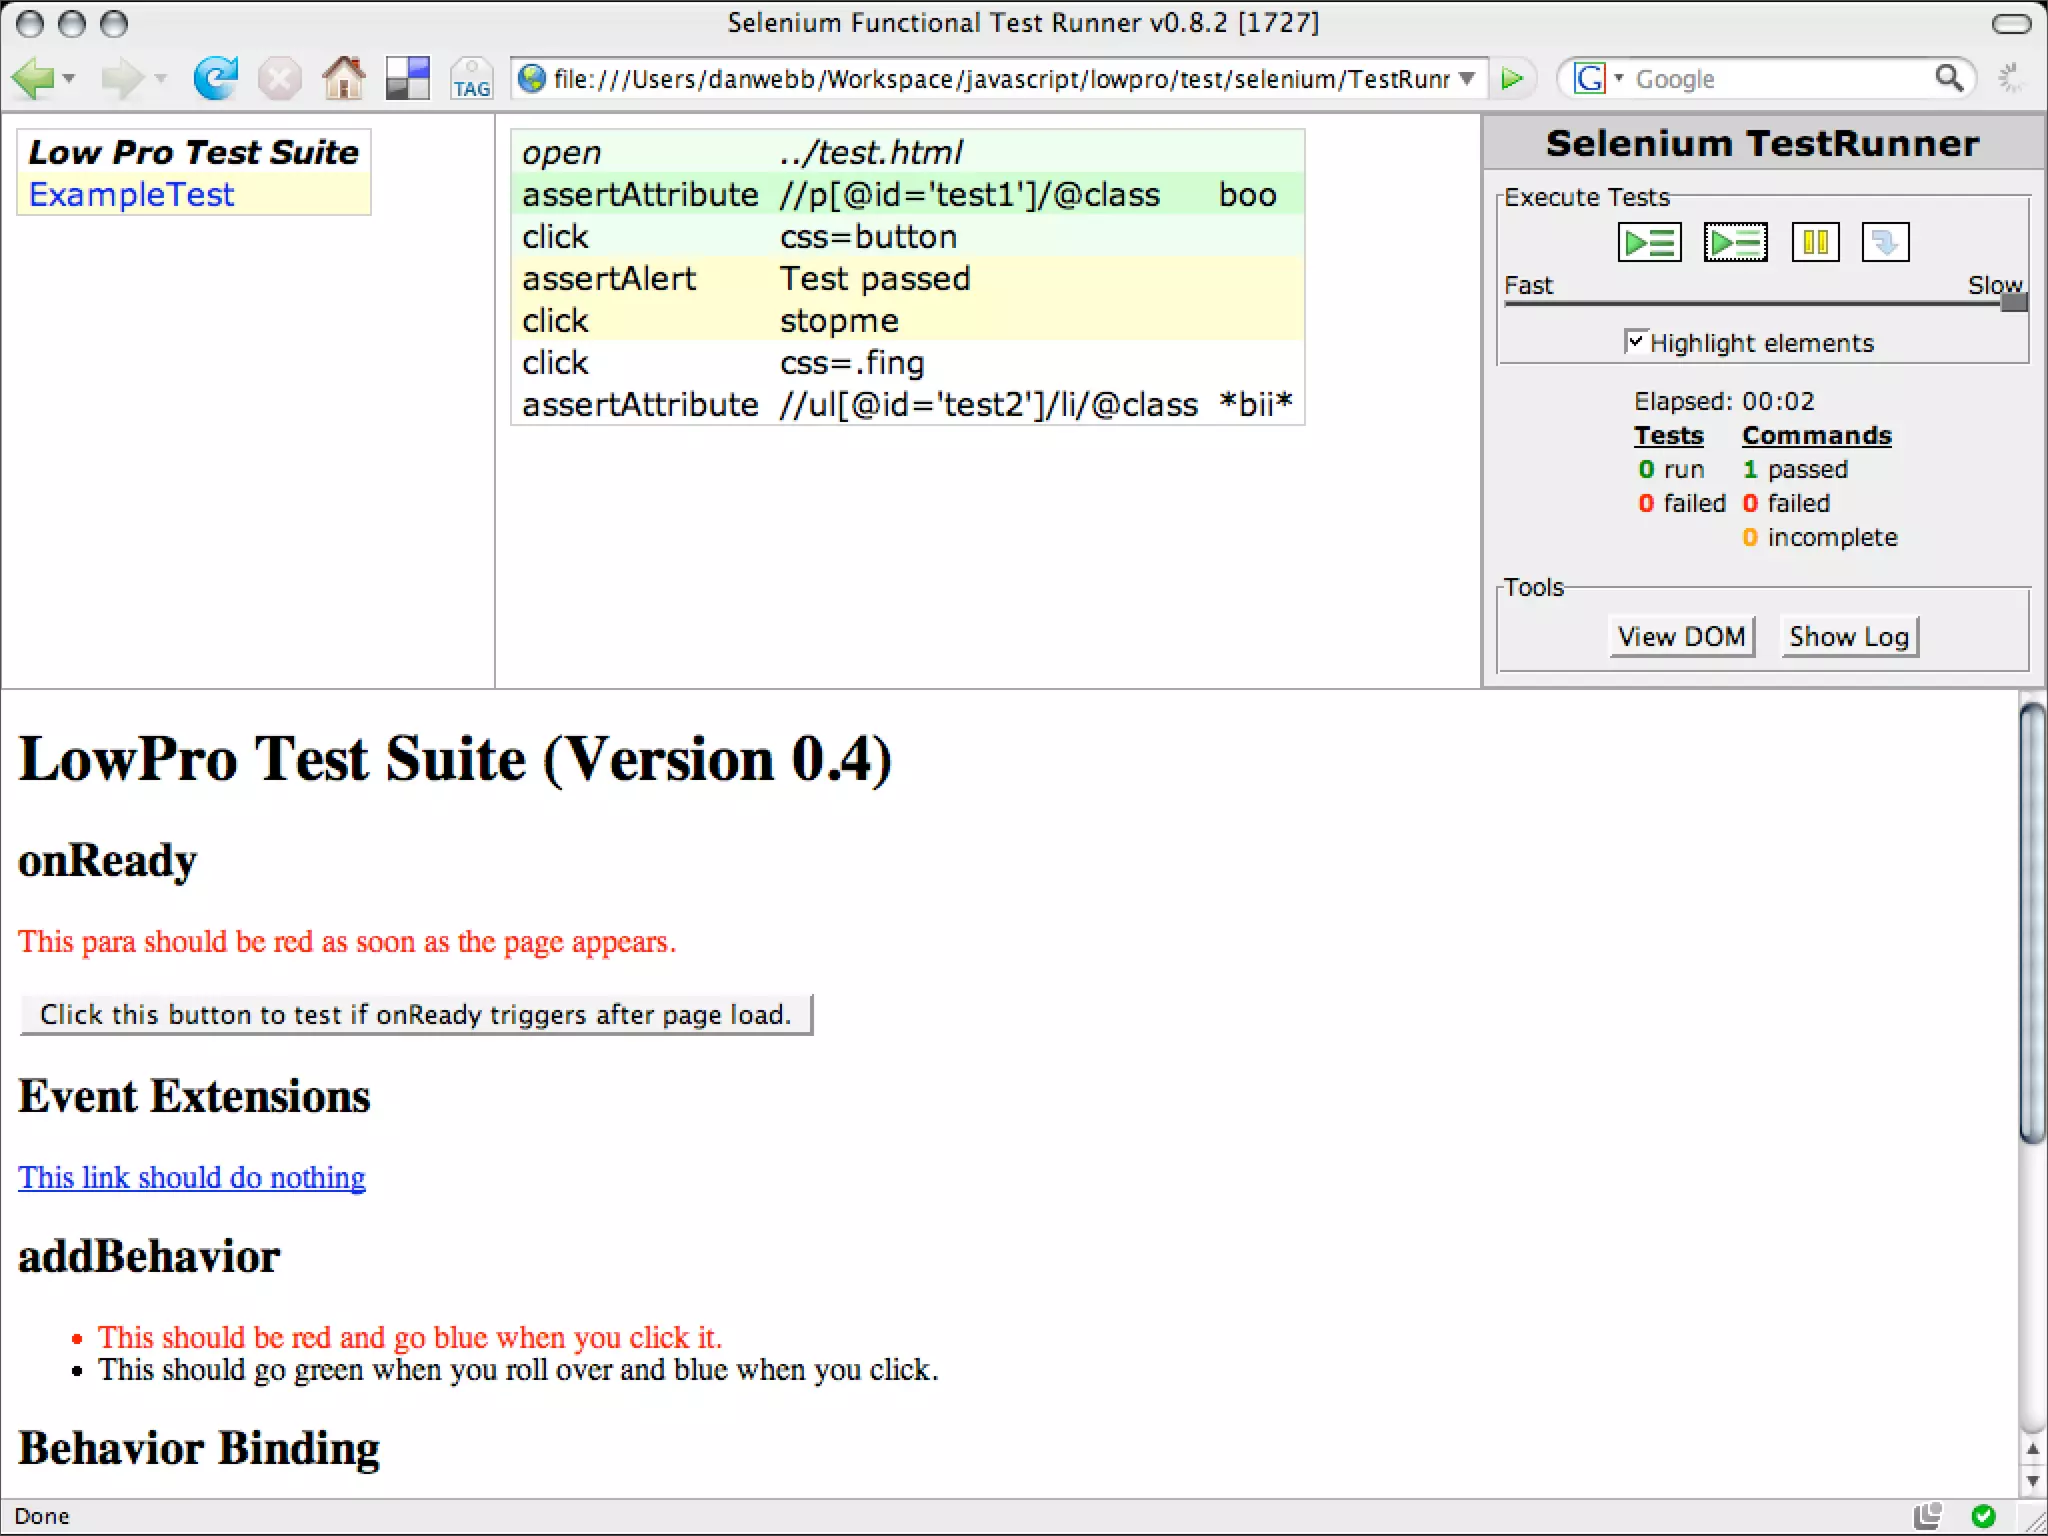Screen dimensions: 2048x1536
Task: Click the View DOM button
Action: (x=1681, y=636)
